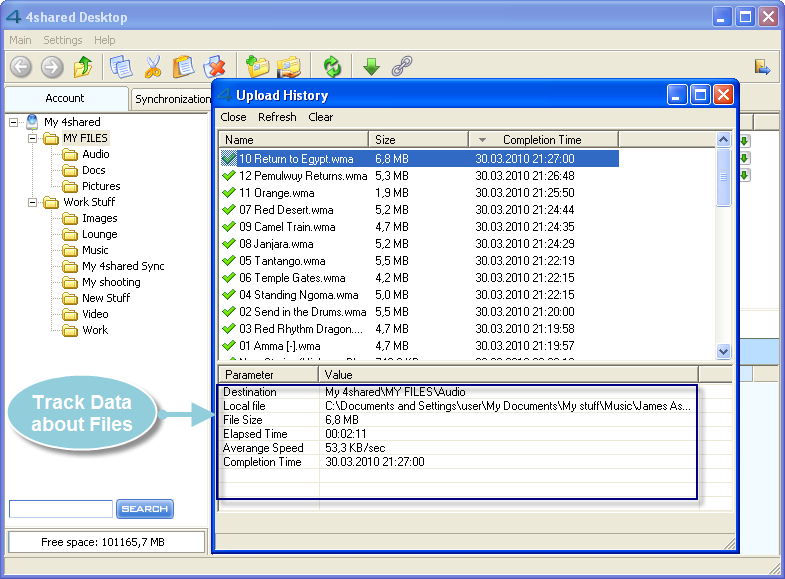Click 4shared logo in Upload History titlebar
Viewport: 785px width, 579px height.
(225, 95)
